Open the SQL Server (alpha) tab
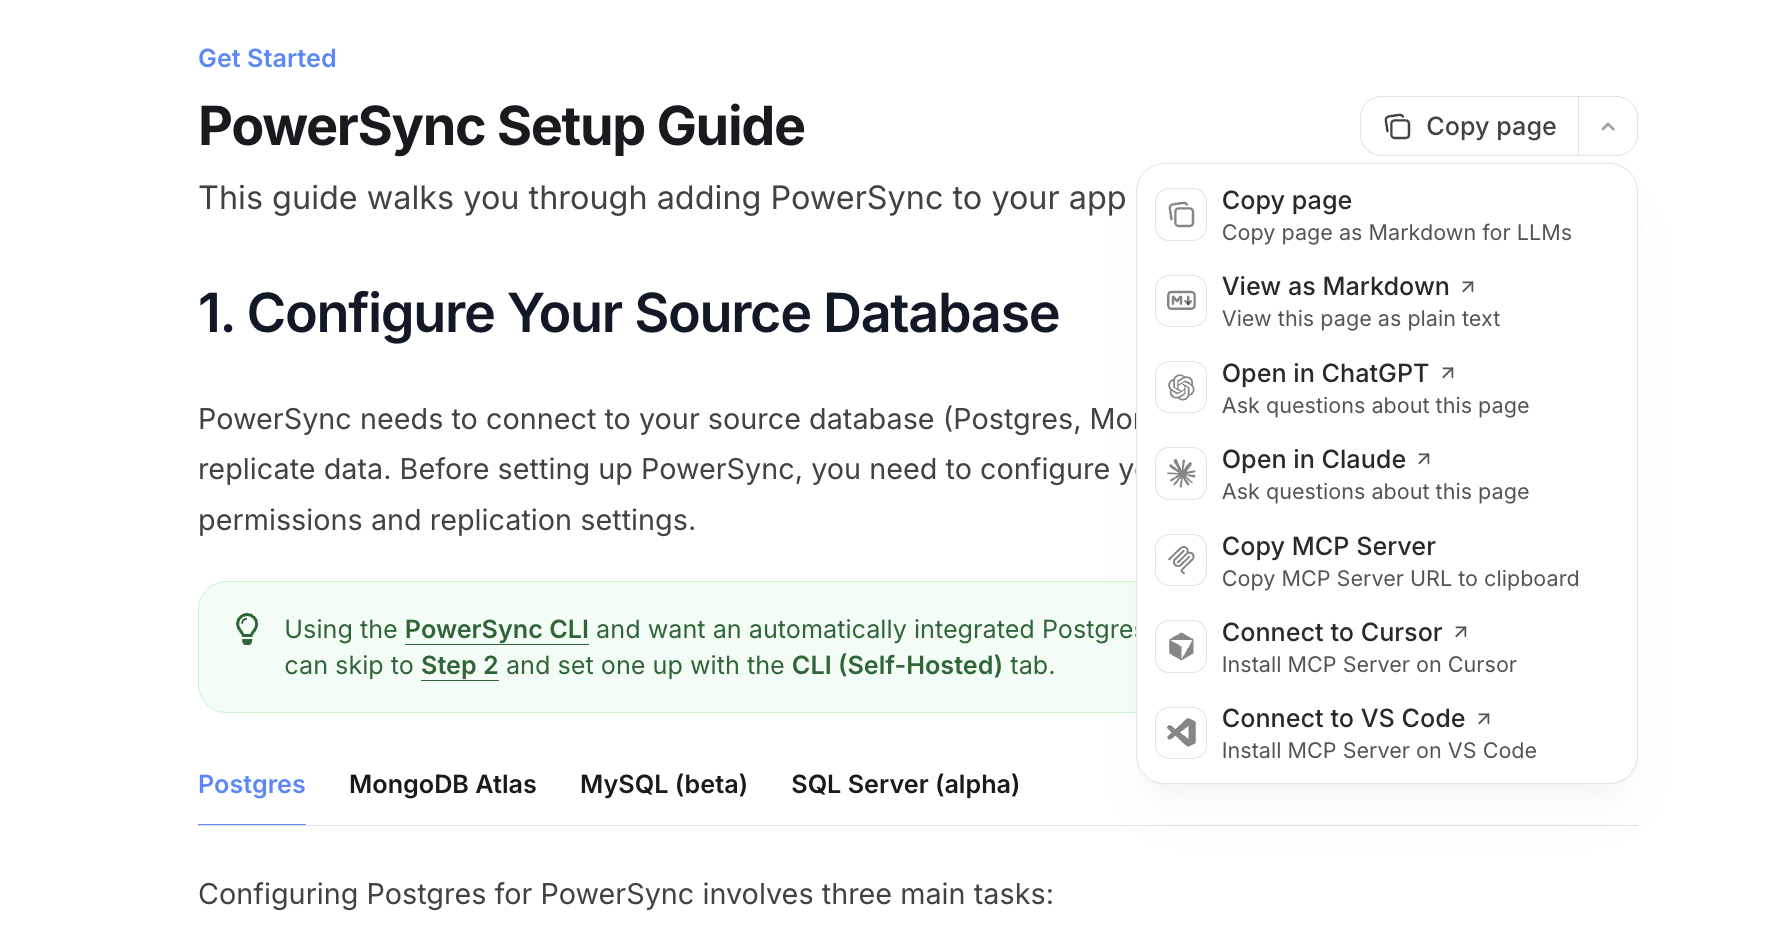The width and height of the screenshot is (1782, 936). coord(906,785)
